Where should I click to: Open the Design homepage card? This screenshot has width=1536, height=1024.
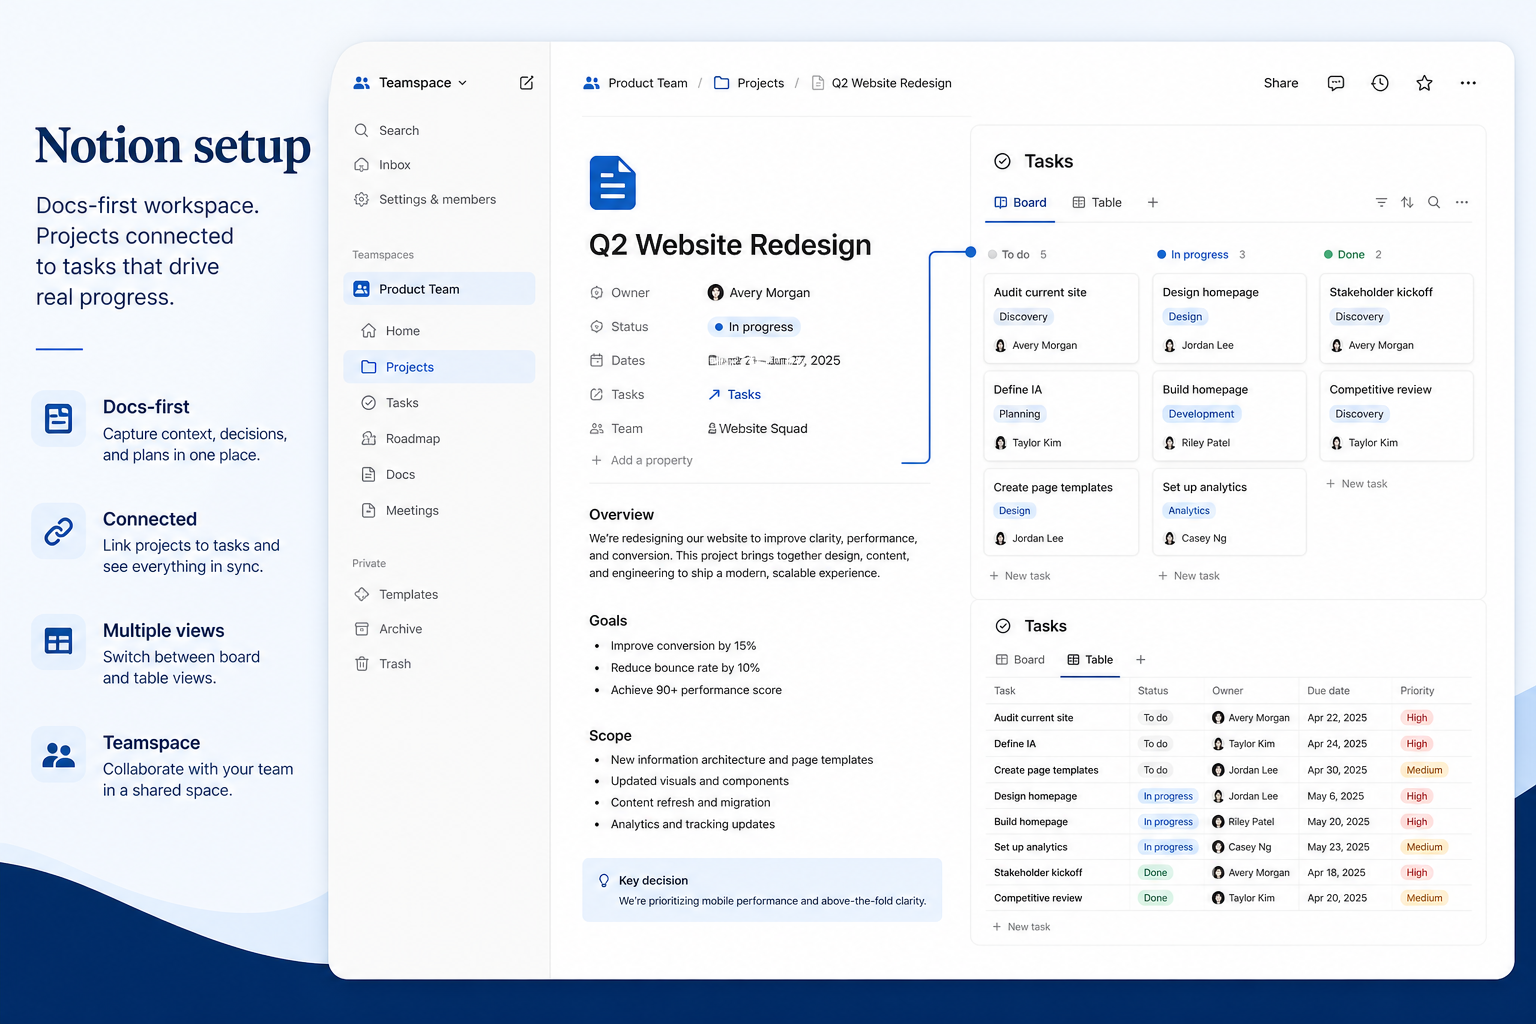(x=1229, y=319)
